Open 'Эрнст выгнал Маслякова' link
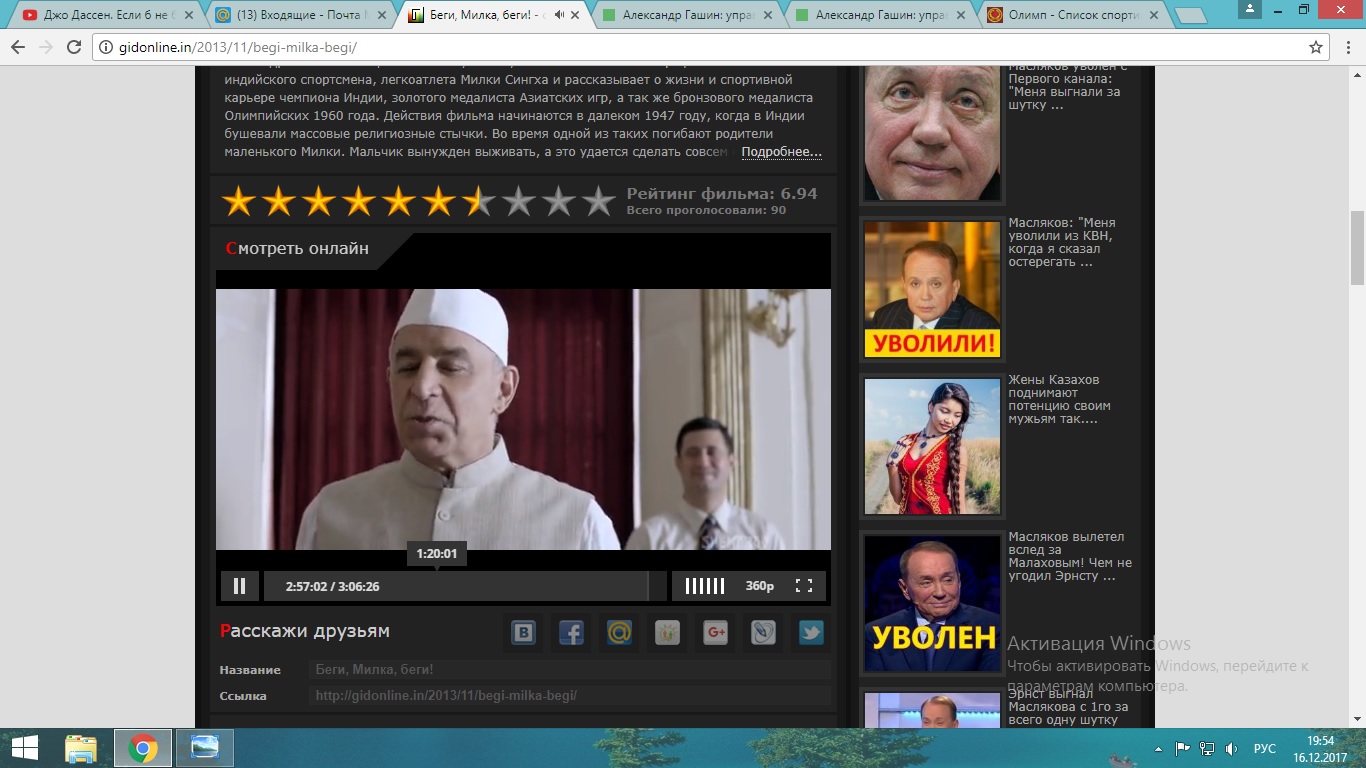1366x768 pixels. (x=1068, y=706)
